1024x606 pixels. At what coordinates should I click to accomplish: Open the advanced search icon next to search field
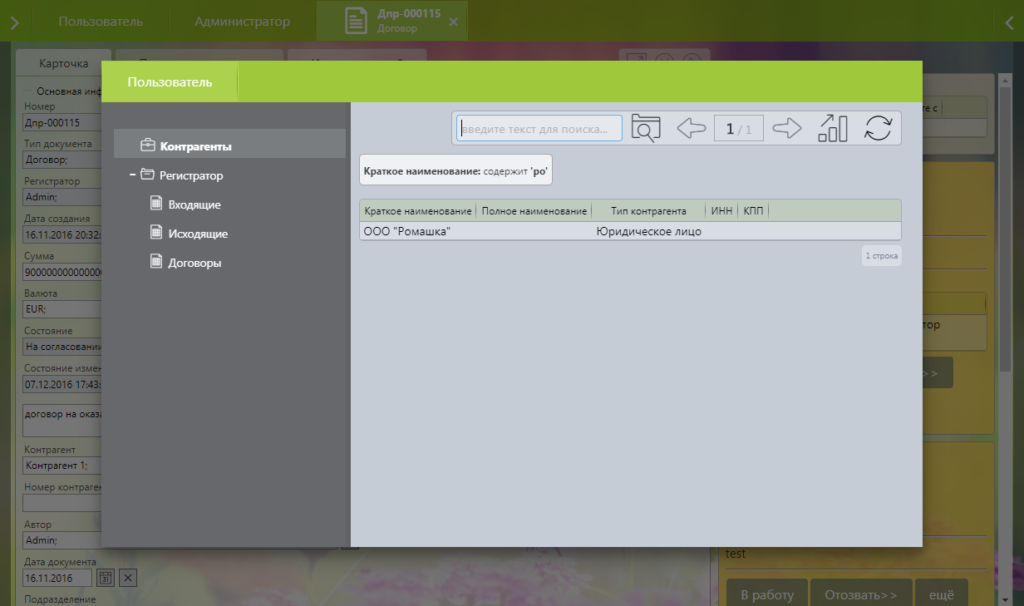point(646,128)
